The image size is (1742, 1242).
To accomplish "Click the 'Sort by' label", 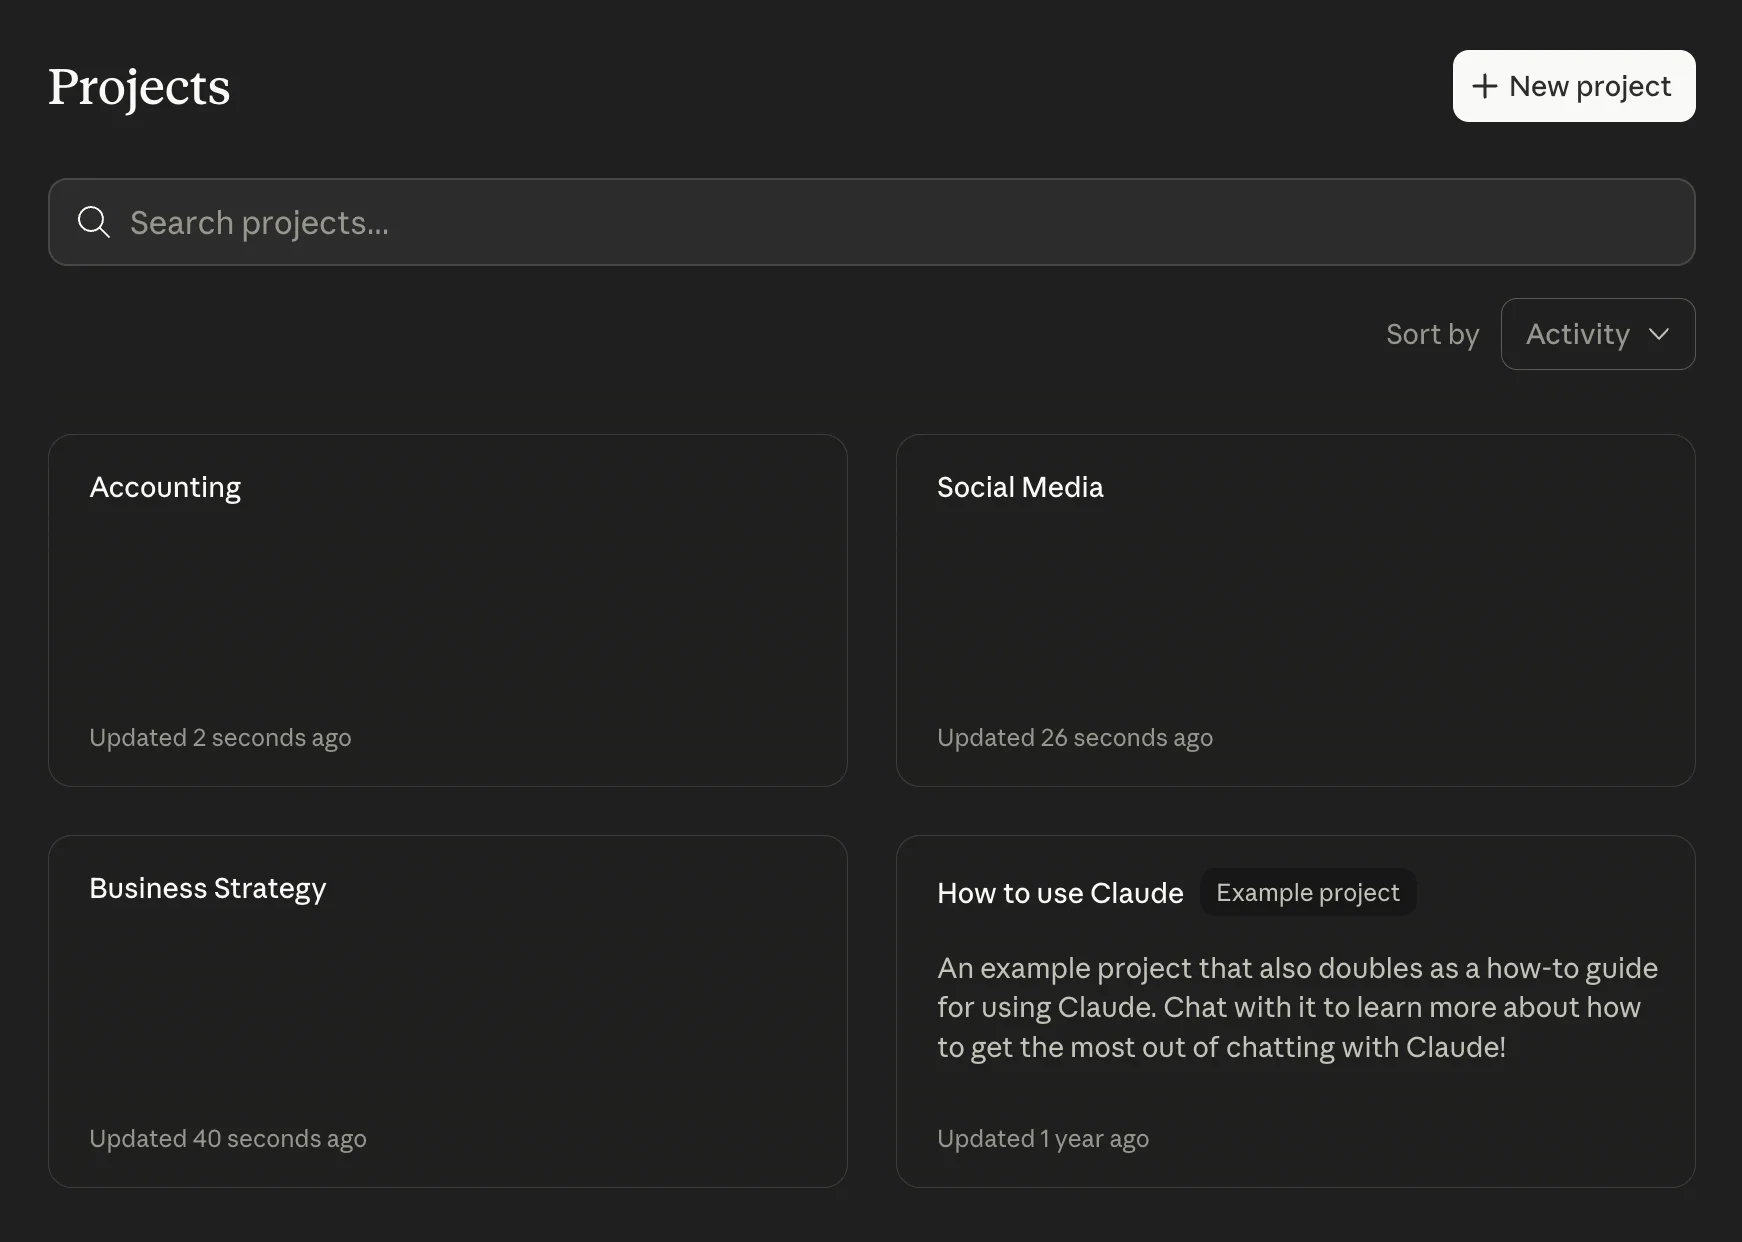I will (1432, 334).
